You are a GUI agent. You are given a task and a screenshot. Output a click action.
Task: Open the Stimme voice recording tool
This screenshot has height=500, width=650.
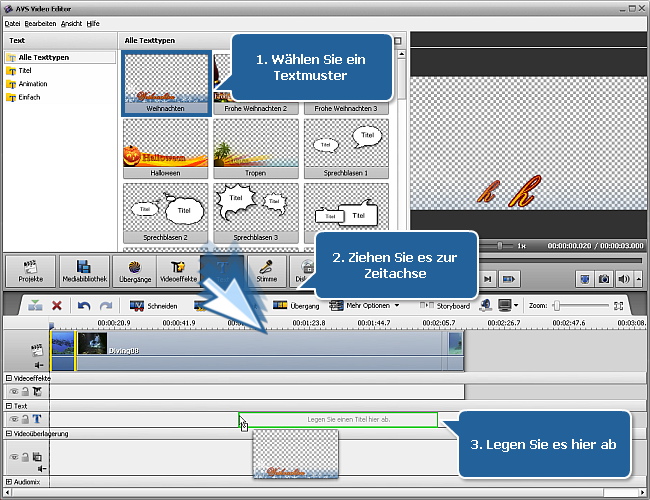pos(267,271)
